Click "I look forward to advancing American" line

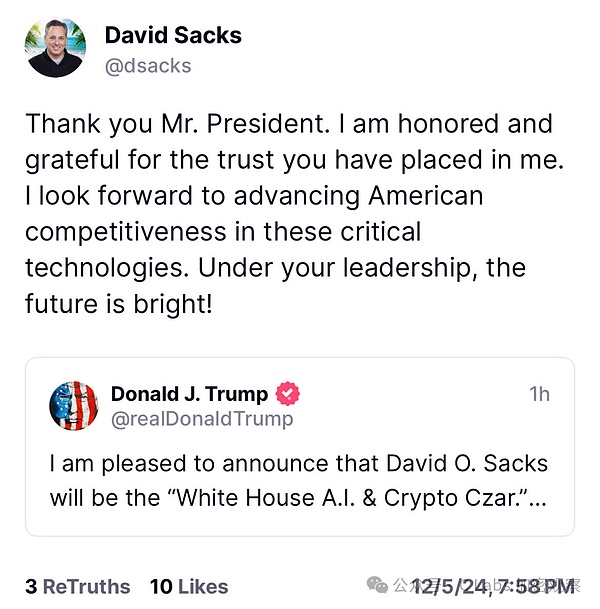pyautogui.click(x=254, y=196)
